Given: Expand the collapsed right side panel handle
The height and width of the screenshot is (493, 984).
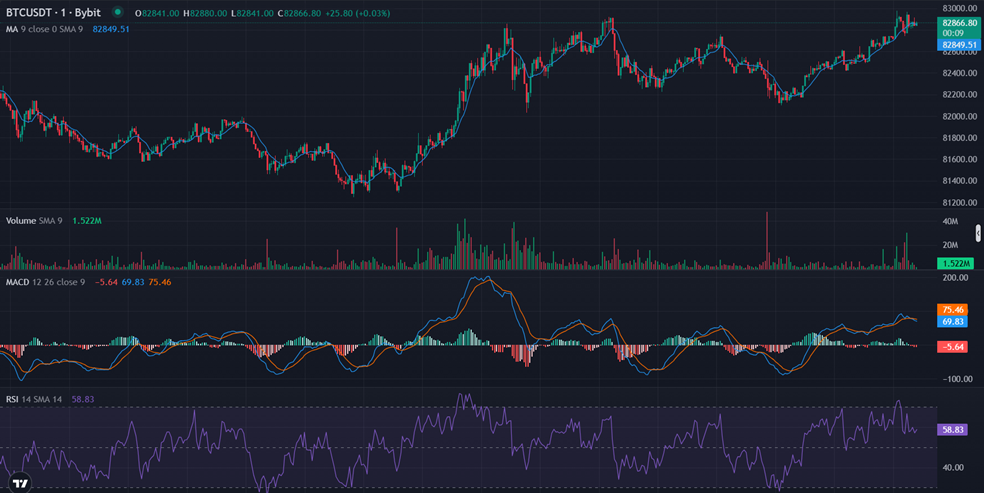Looking at the screenshot, I should pyautogui.click(x=978, y=233).
